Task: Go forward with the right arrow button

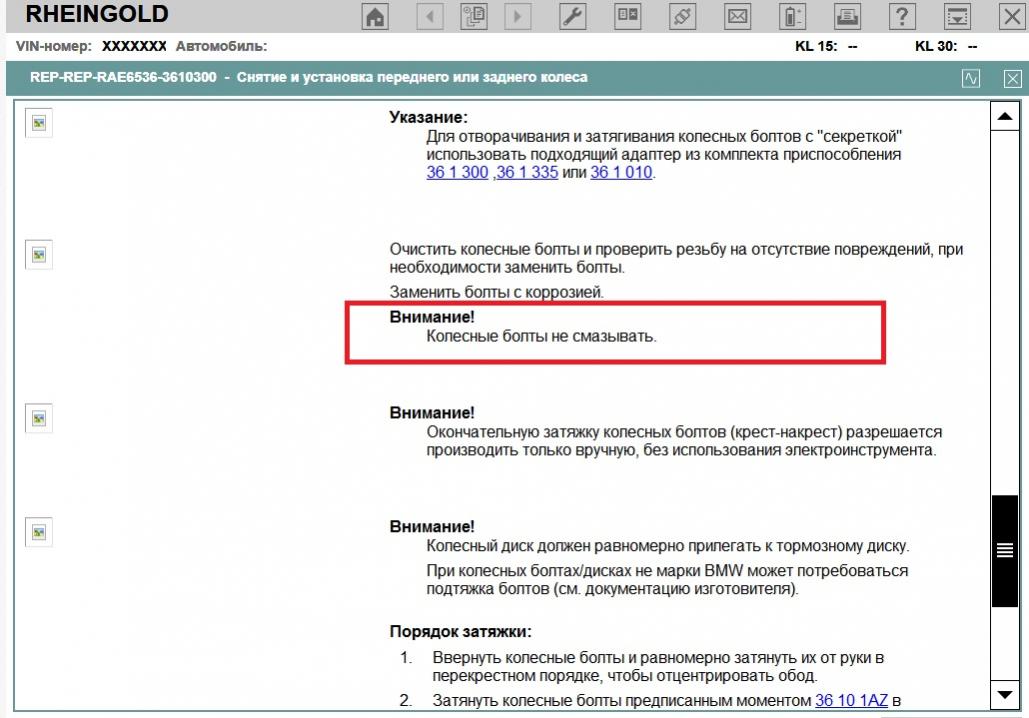Action: pos(518,17)
